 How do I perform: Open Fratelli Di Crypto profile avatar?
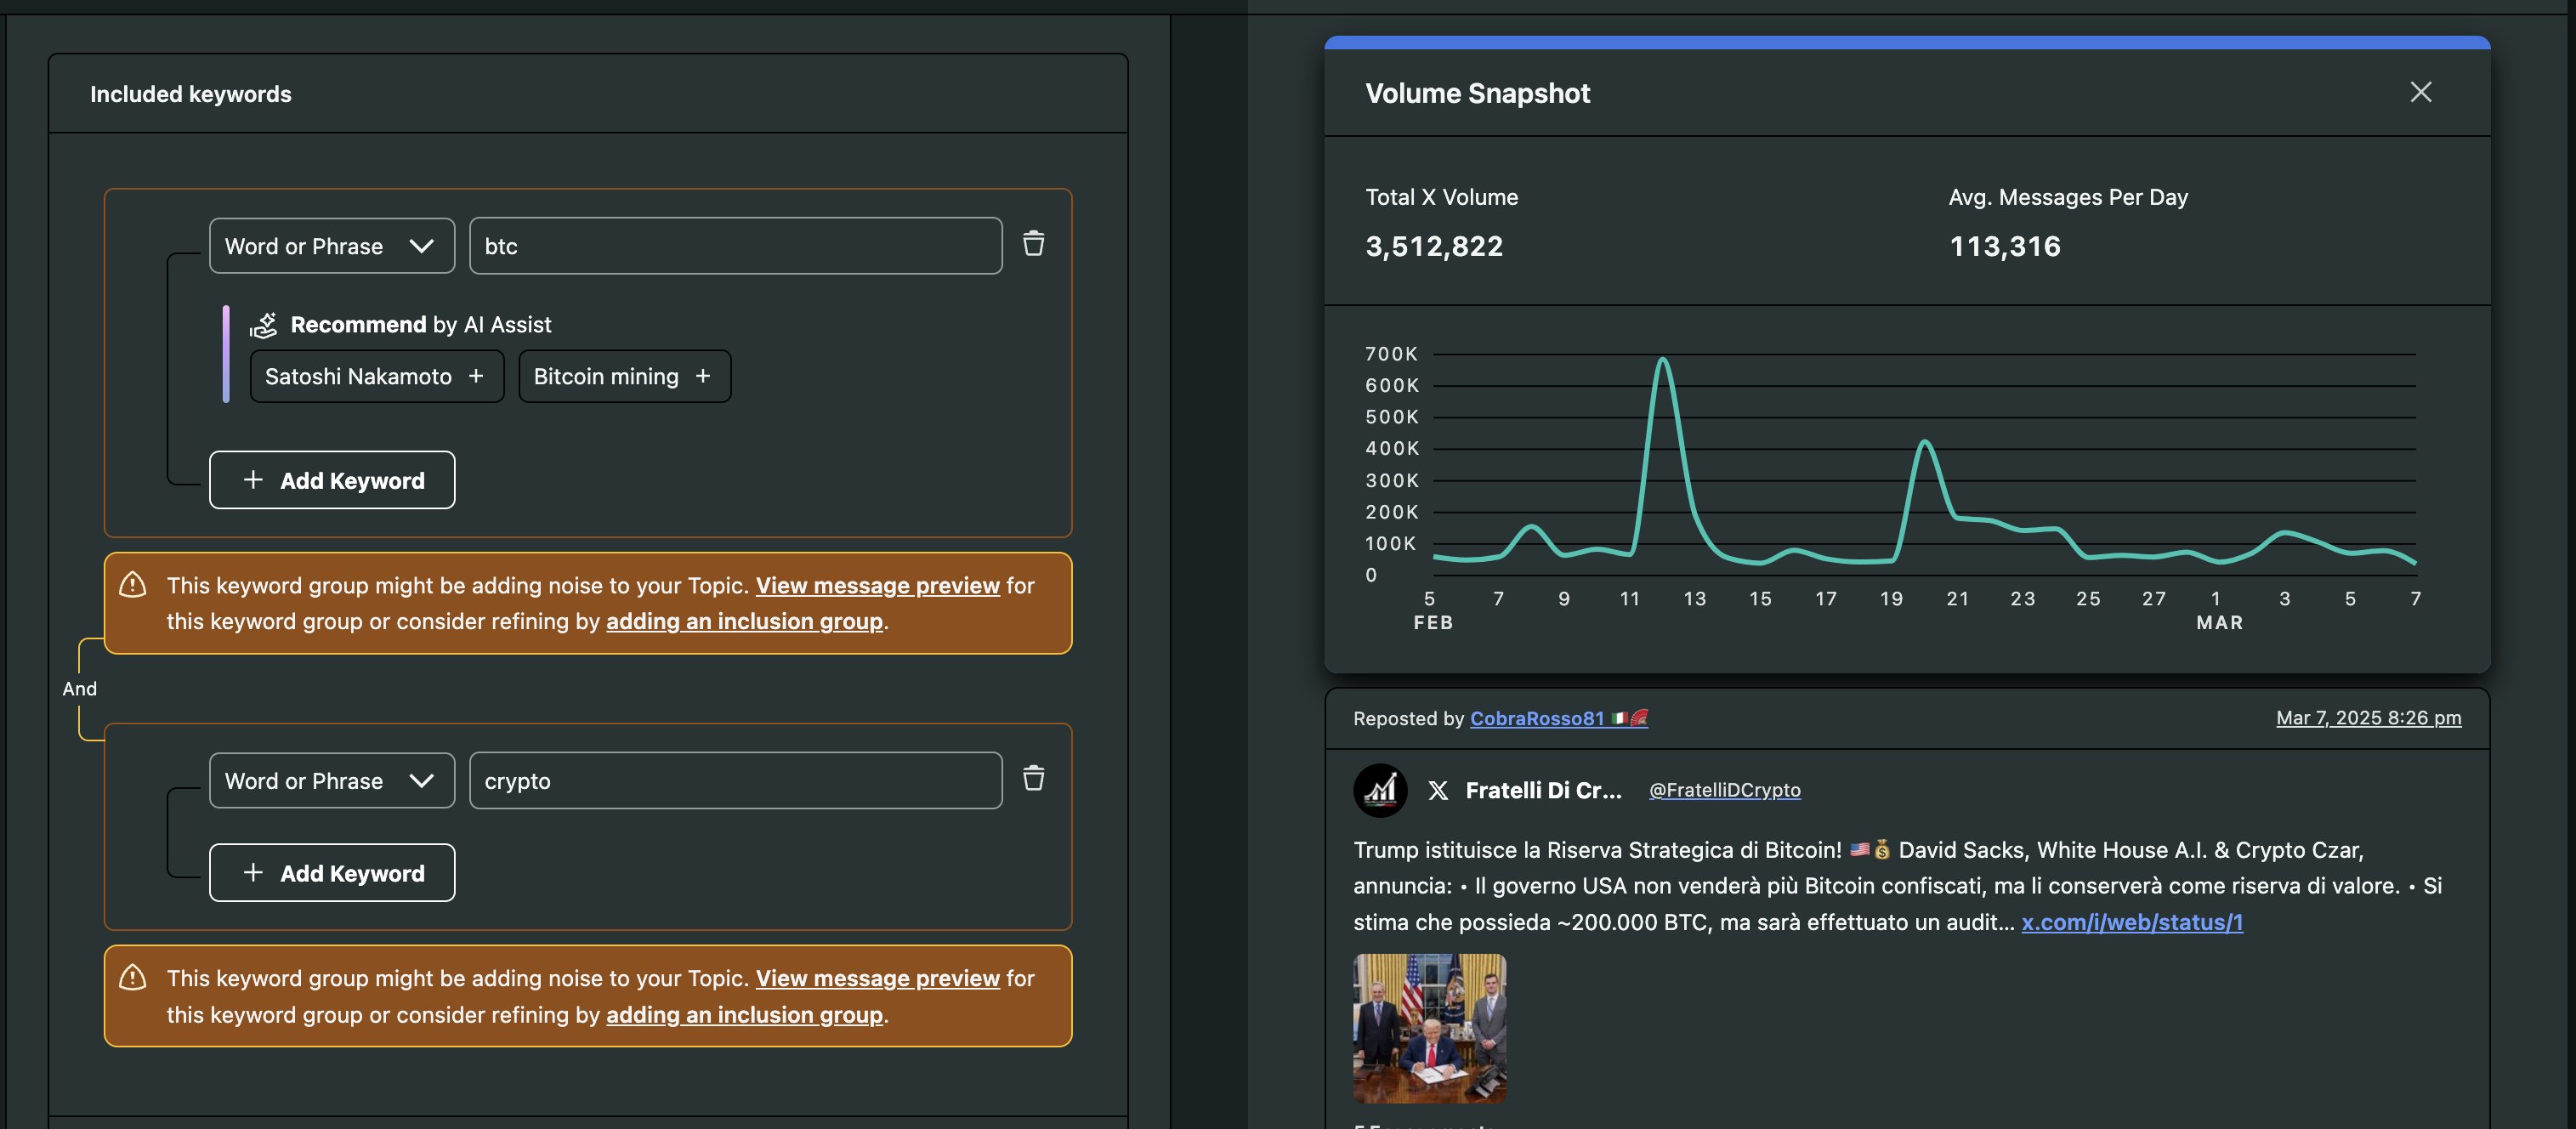[x=1380, y=790]
